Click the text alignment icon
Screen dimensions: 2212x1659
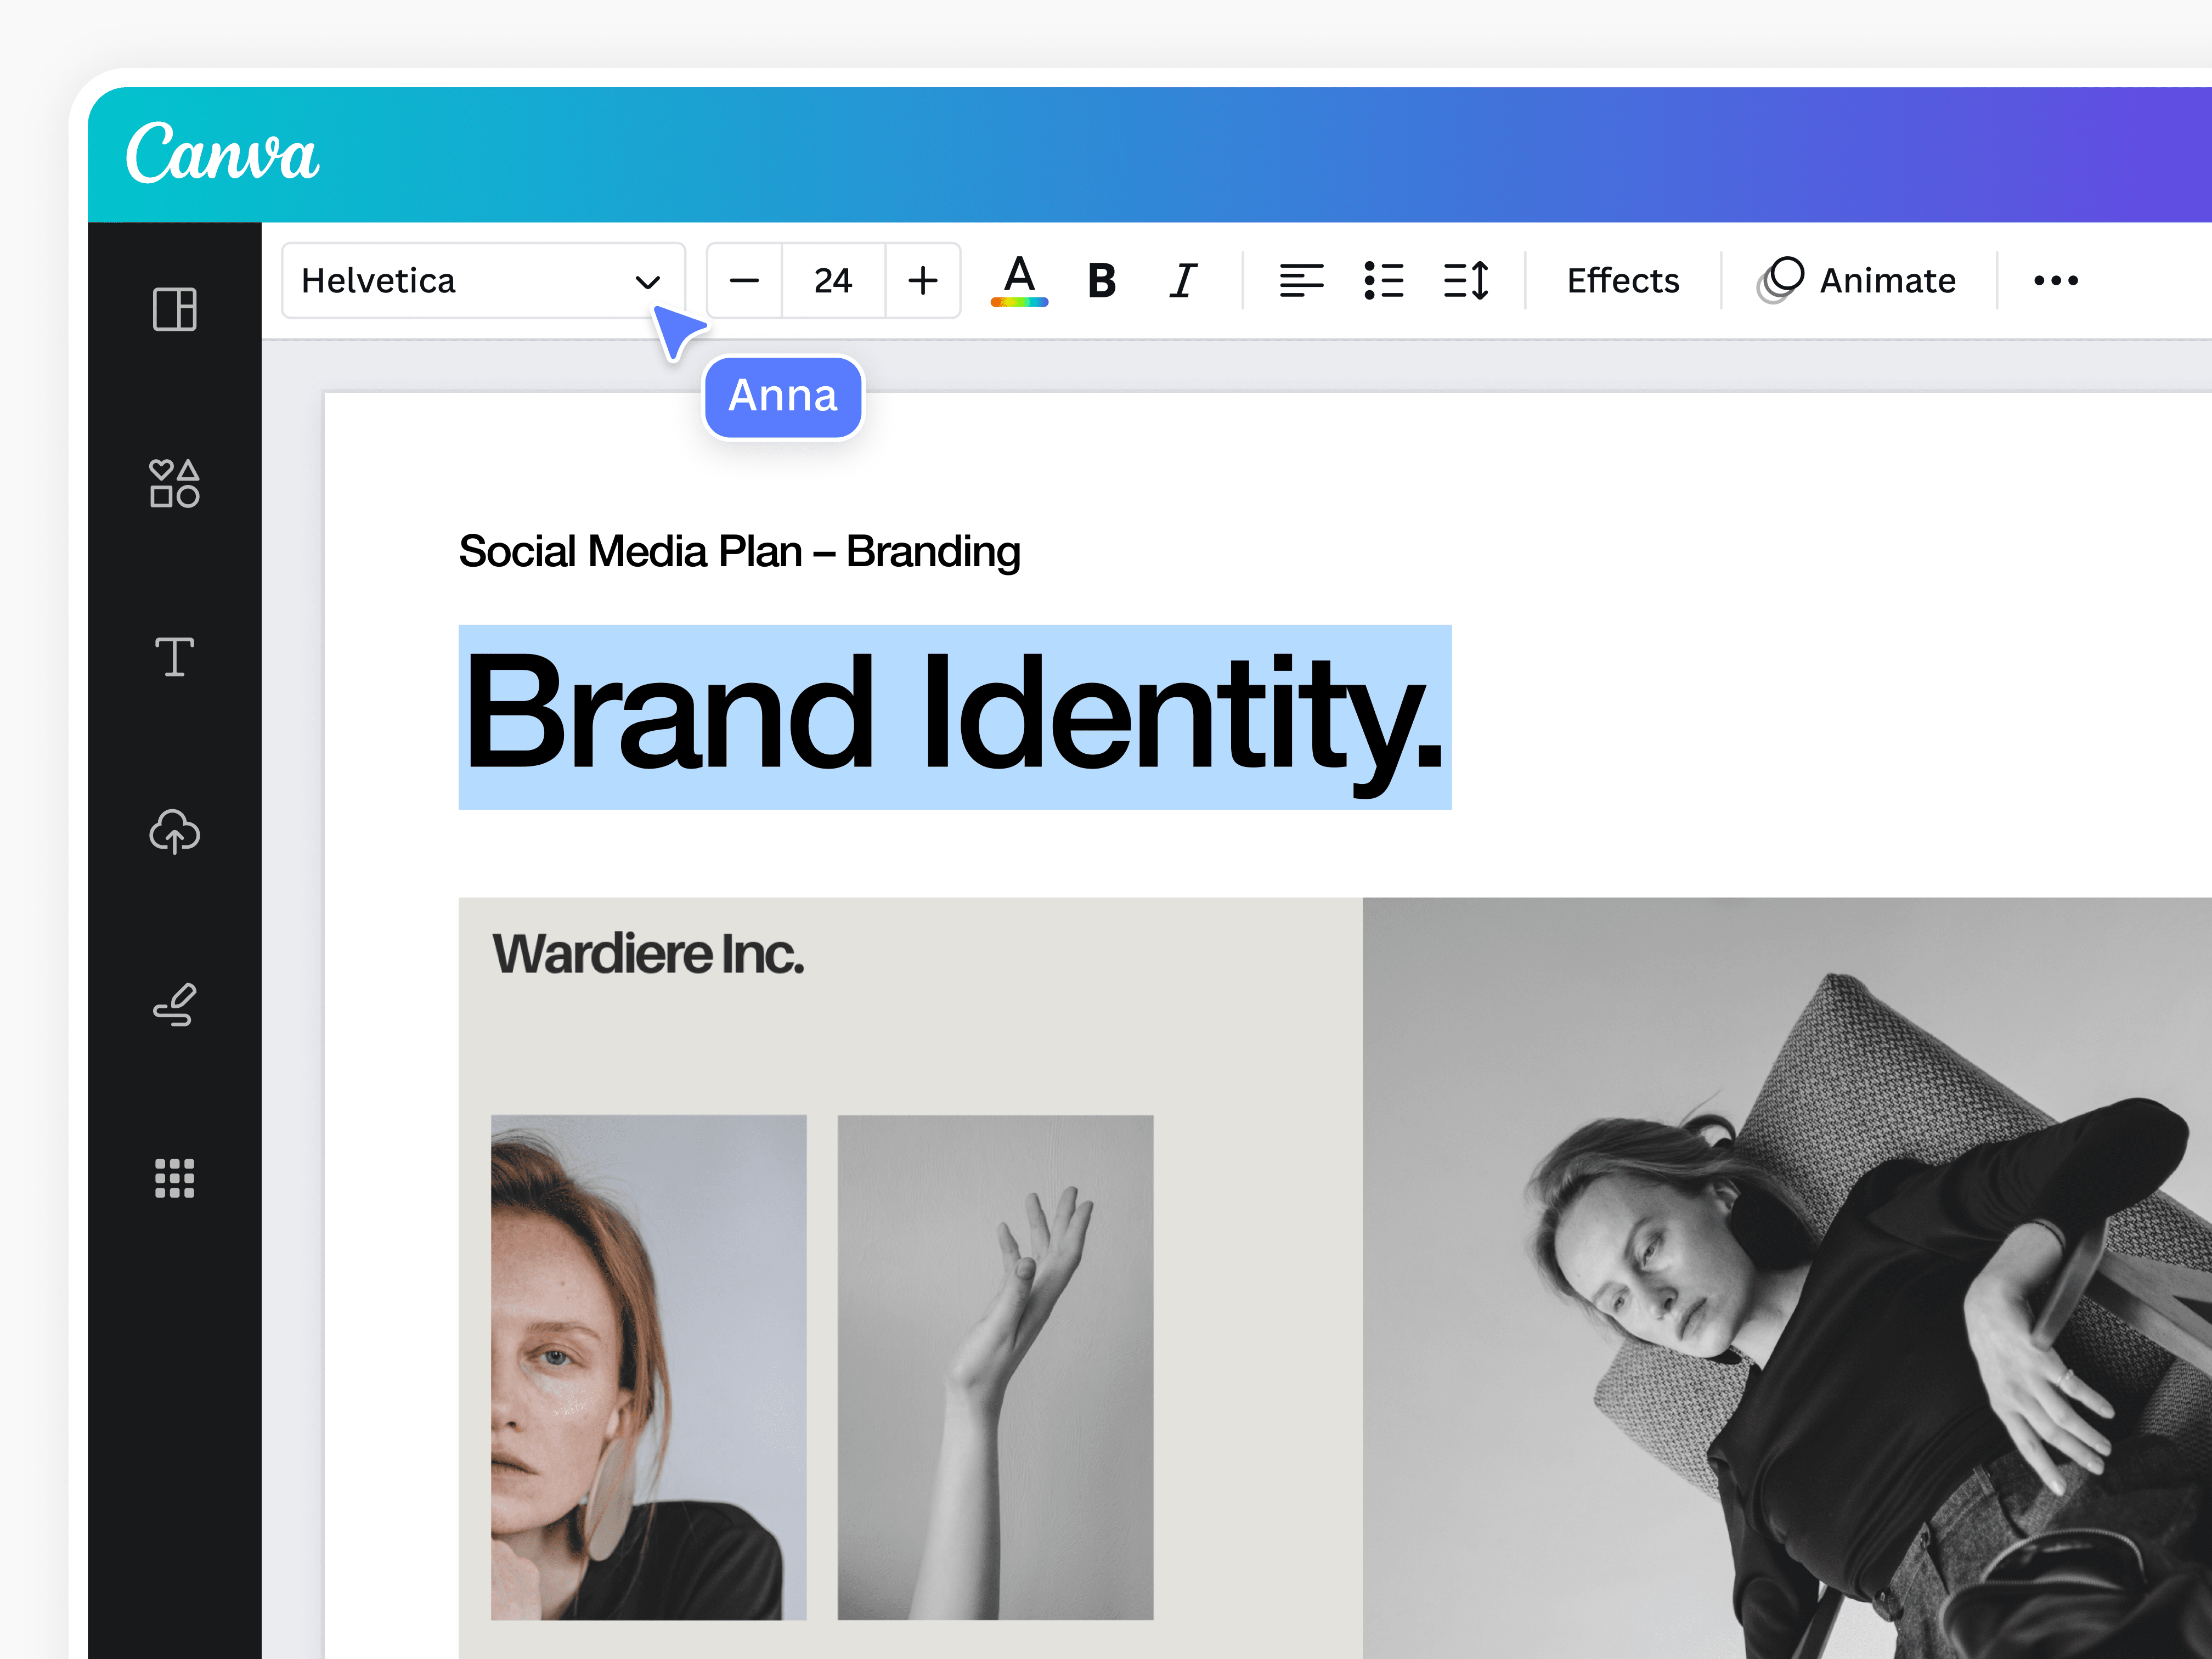(1302, 281)
